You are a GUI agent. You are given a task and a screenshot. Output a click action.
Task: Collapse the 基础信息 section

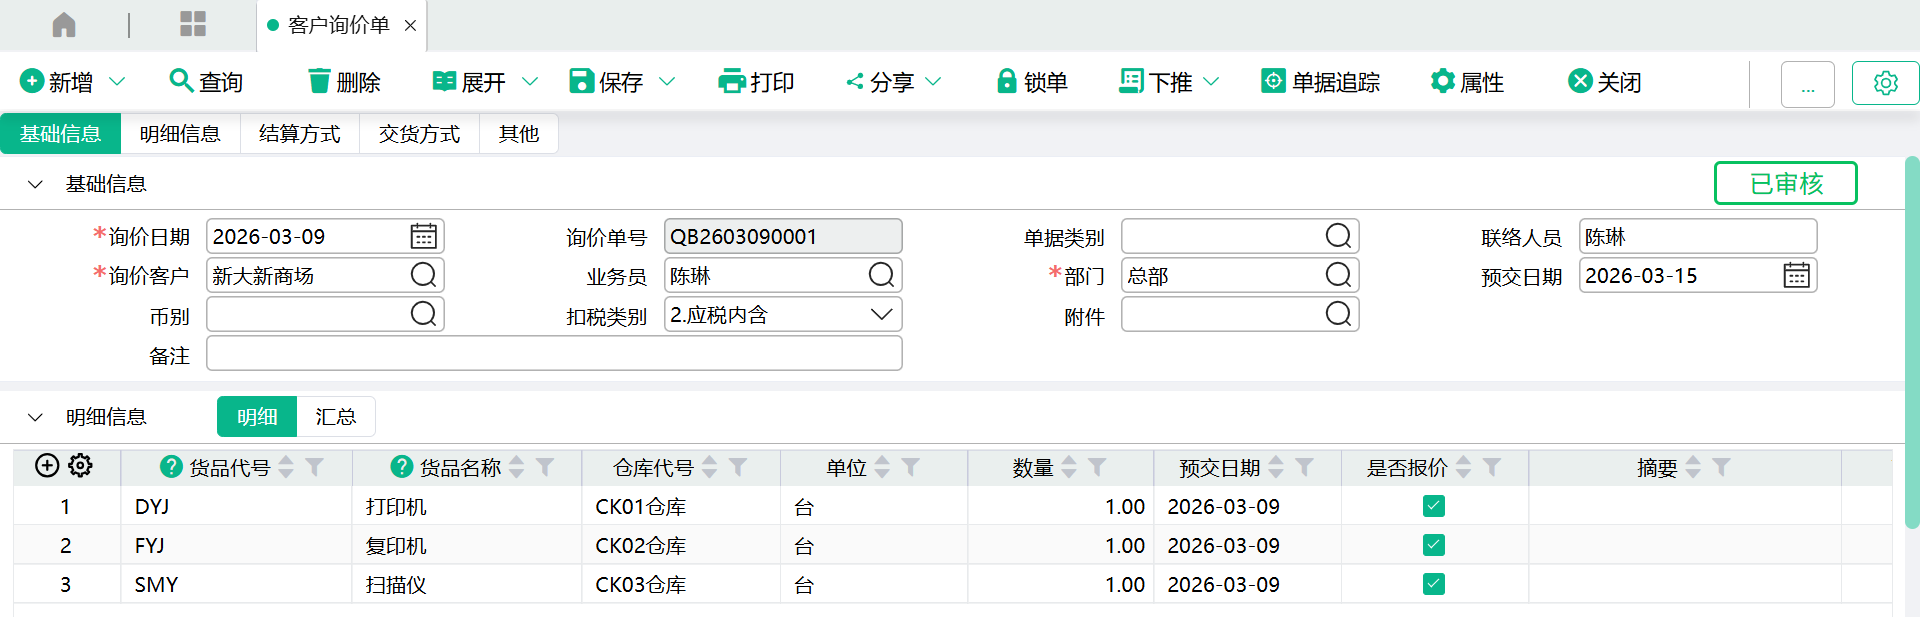(x=36, y=184)
